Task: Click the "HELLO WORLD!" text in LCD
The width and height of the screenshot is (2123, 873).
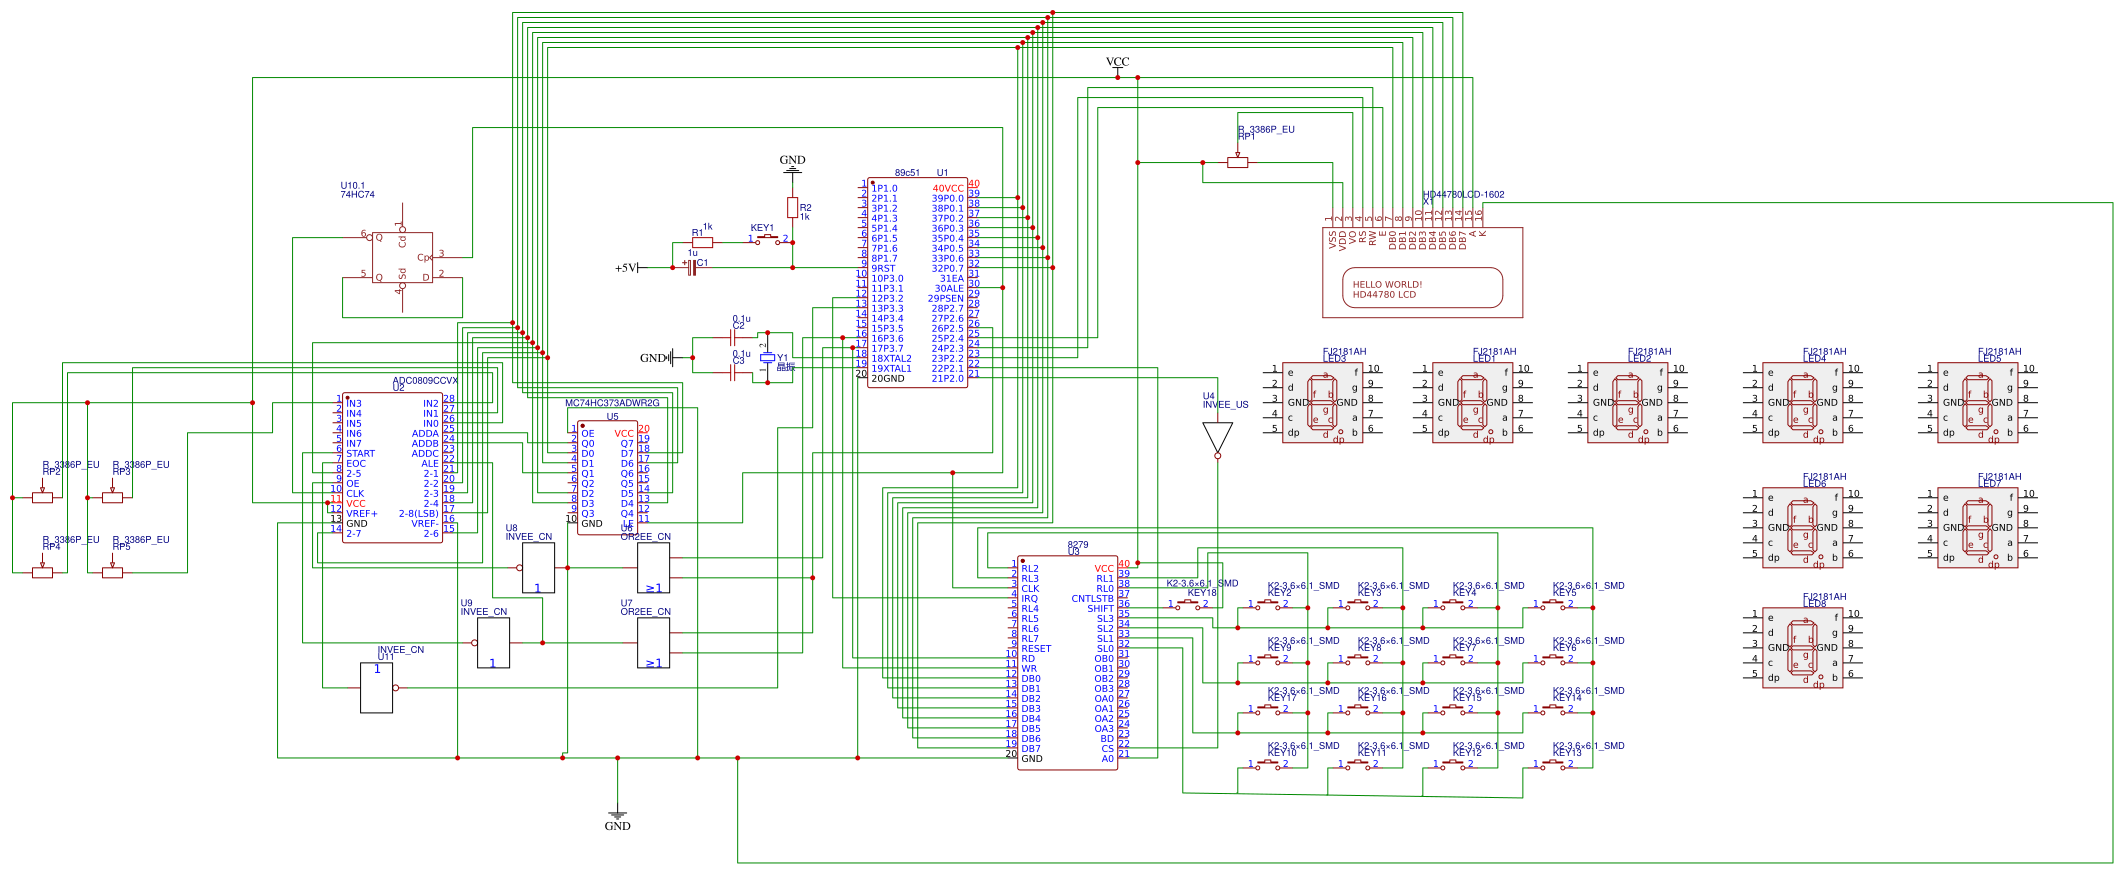Action: (1387, 284)
